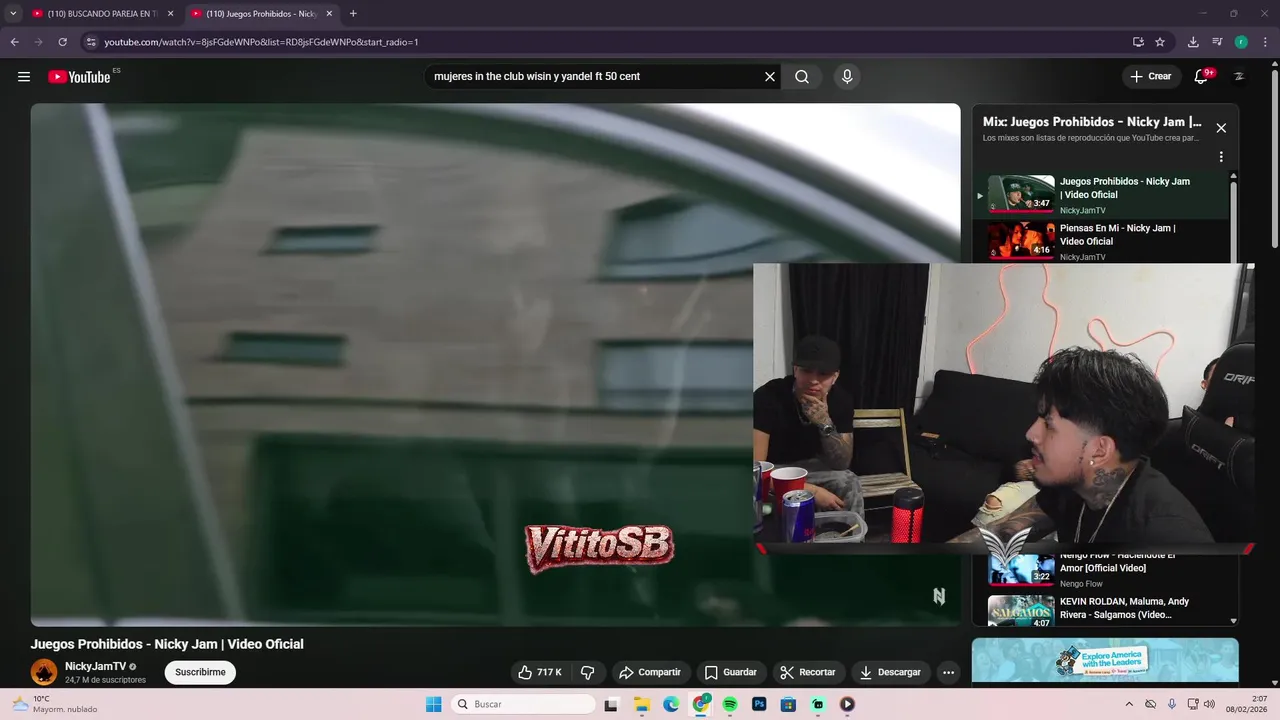Click the Explore America advertisement banner

(x=1105, y=660)
